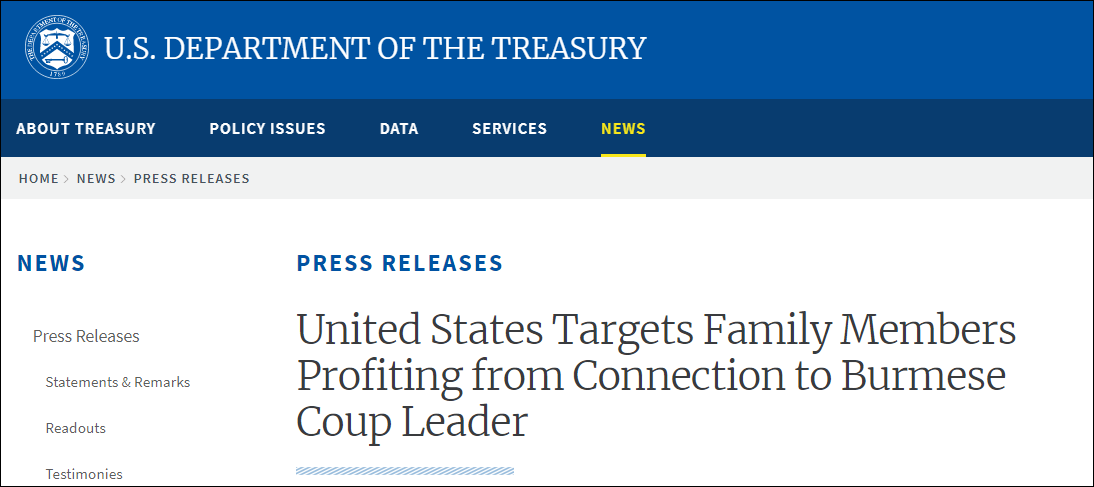Open Press Releases in the sidebar

[86, 336]
